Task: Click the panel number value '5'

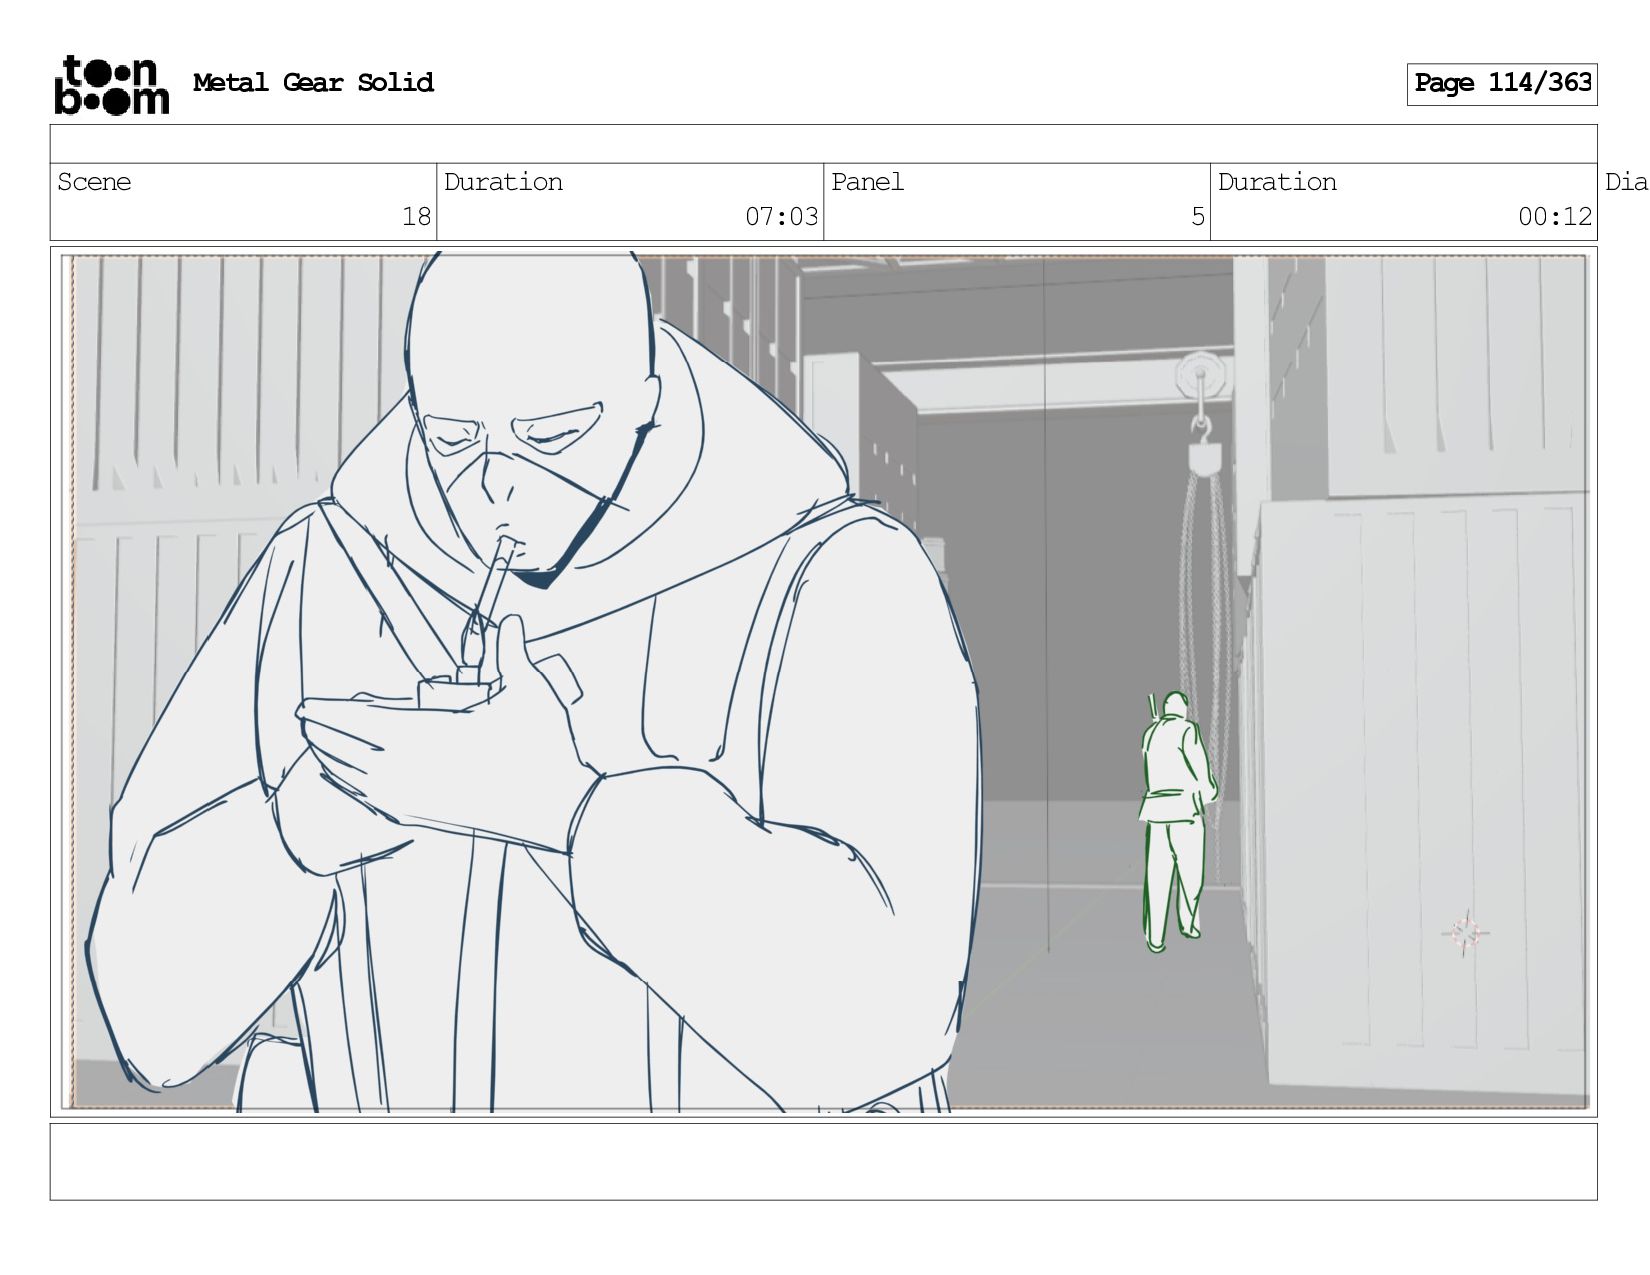Action: 1197,216
